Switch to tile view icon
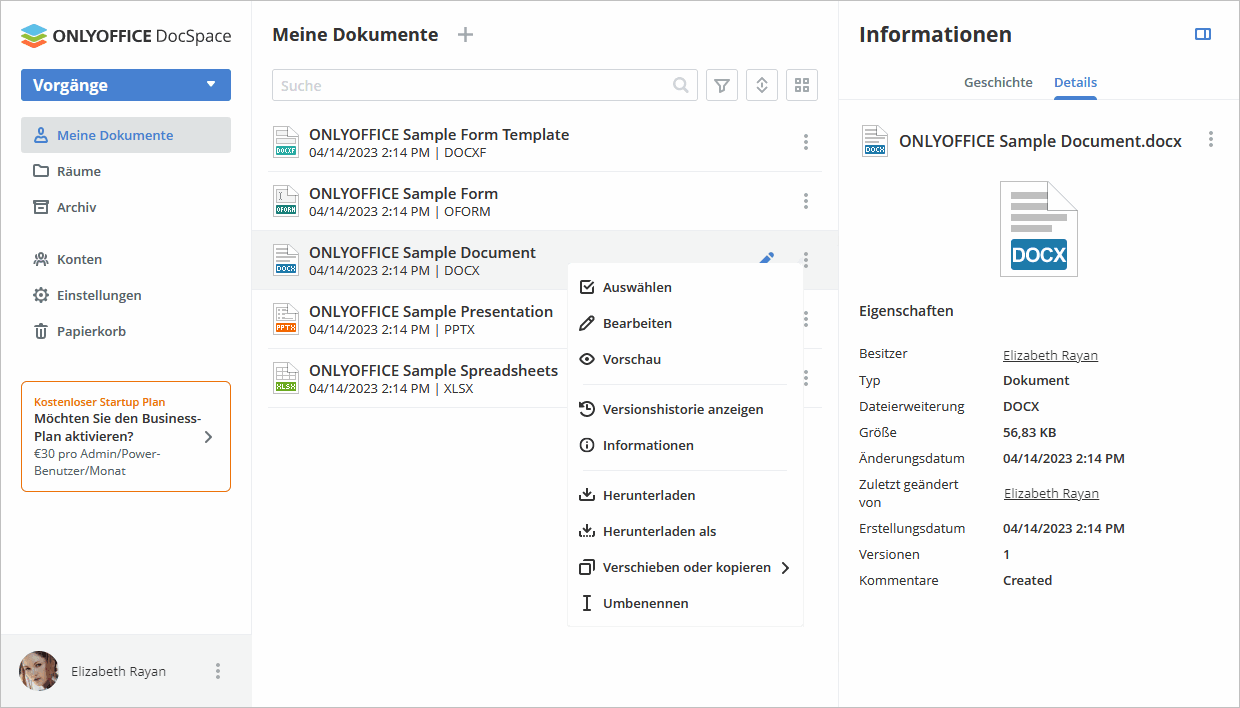Viewport: 1240px width, 708px height. [802, 86]
